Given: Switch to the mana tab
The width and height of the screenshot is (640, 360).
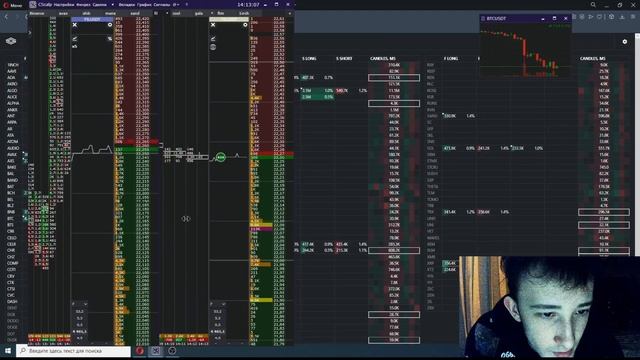Looking at the screenshot, I should 110,13.
